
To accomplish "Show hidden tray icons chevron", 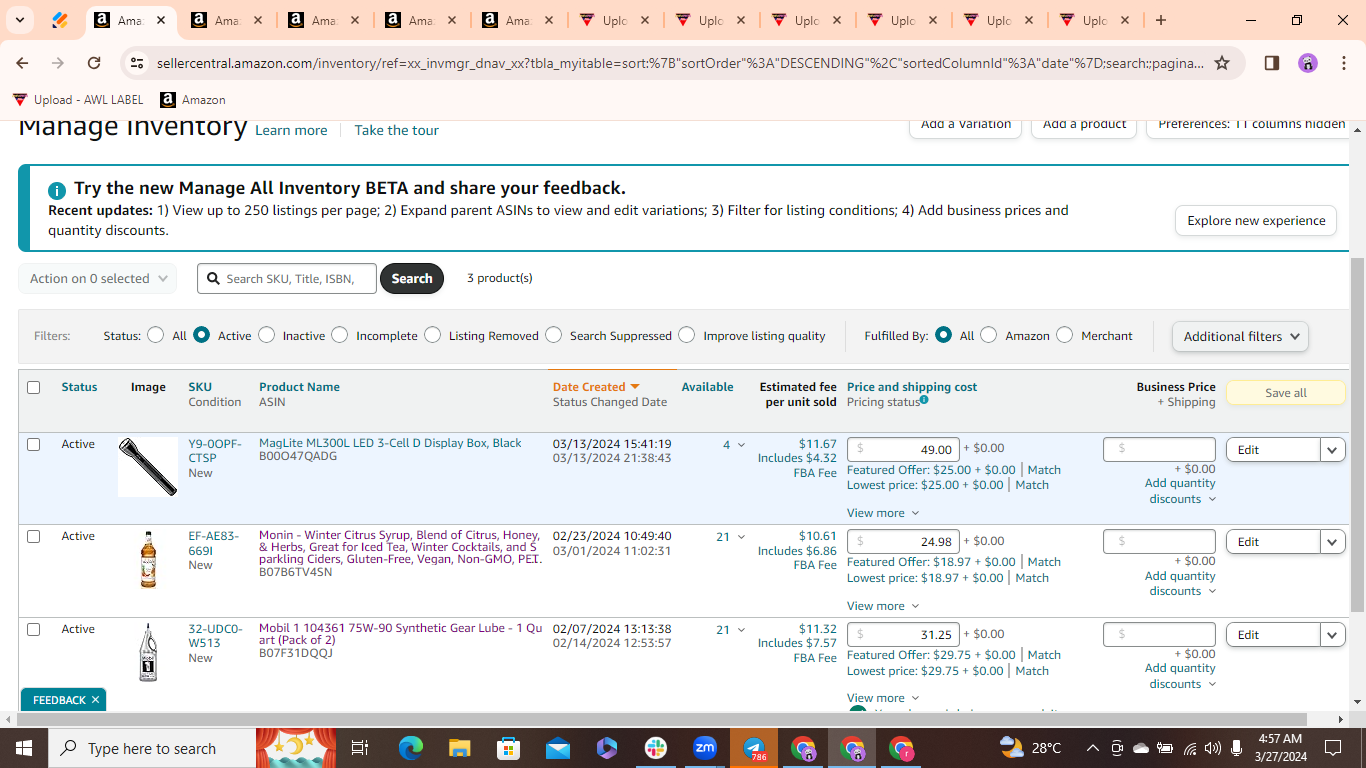I will [x=1092, y=748].
